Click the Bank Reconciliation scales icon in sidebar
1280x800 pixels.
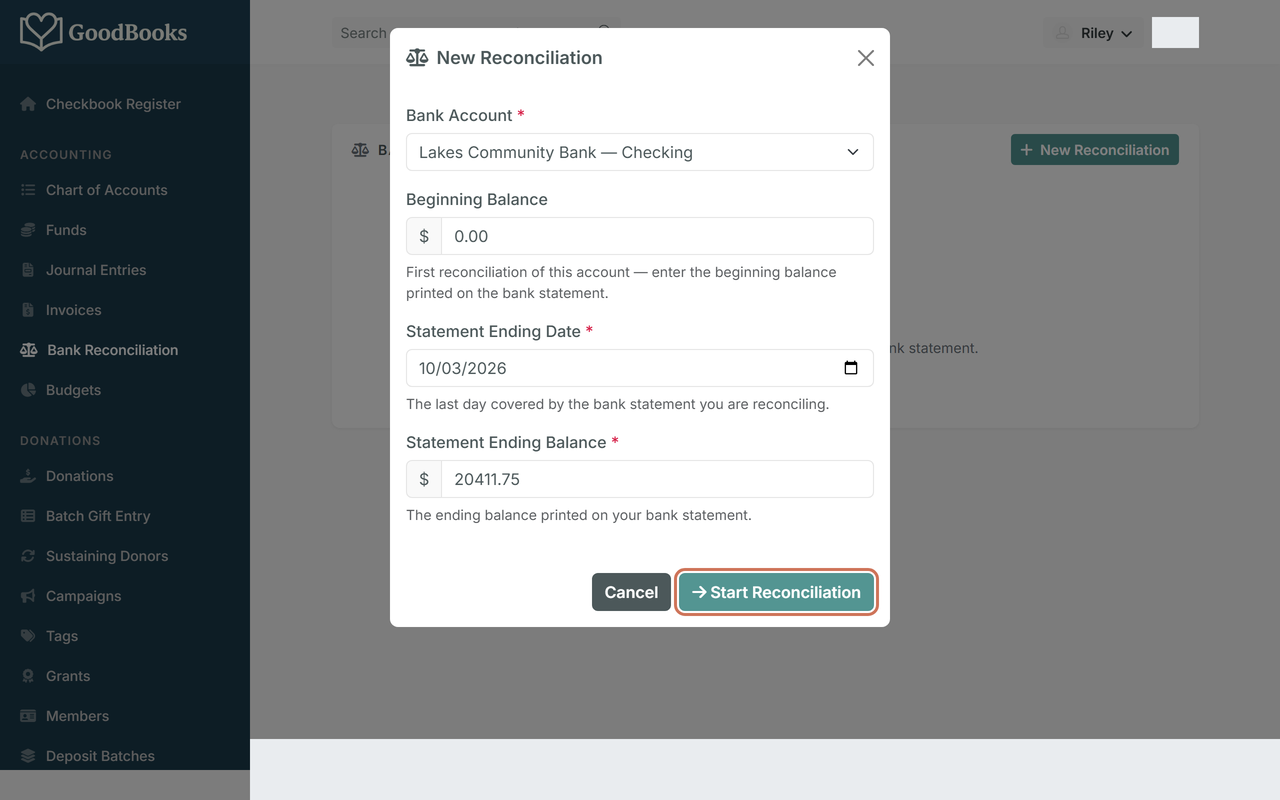click(29, 350)
